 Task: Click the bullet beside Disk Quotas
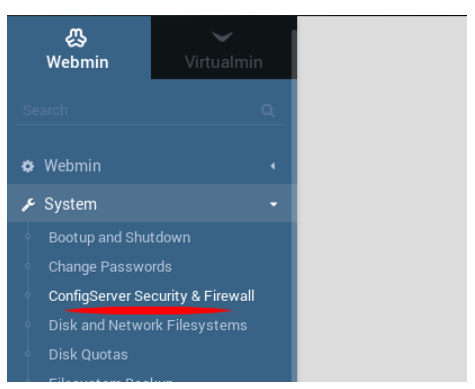(28, 354)
